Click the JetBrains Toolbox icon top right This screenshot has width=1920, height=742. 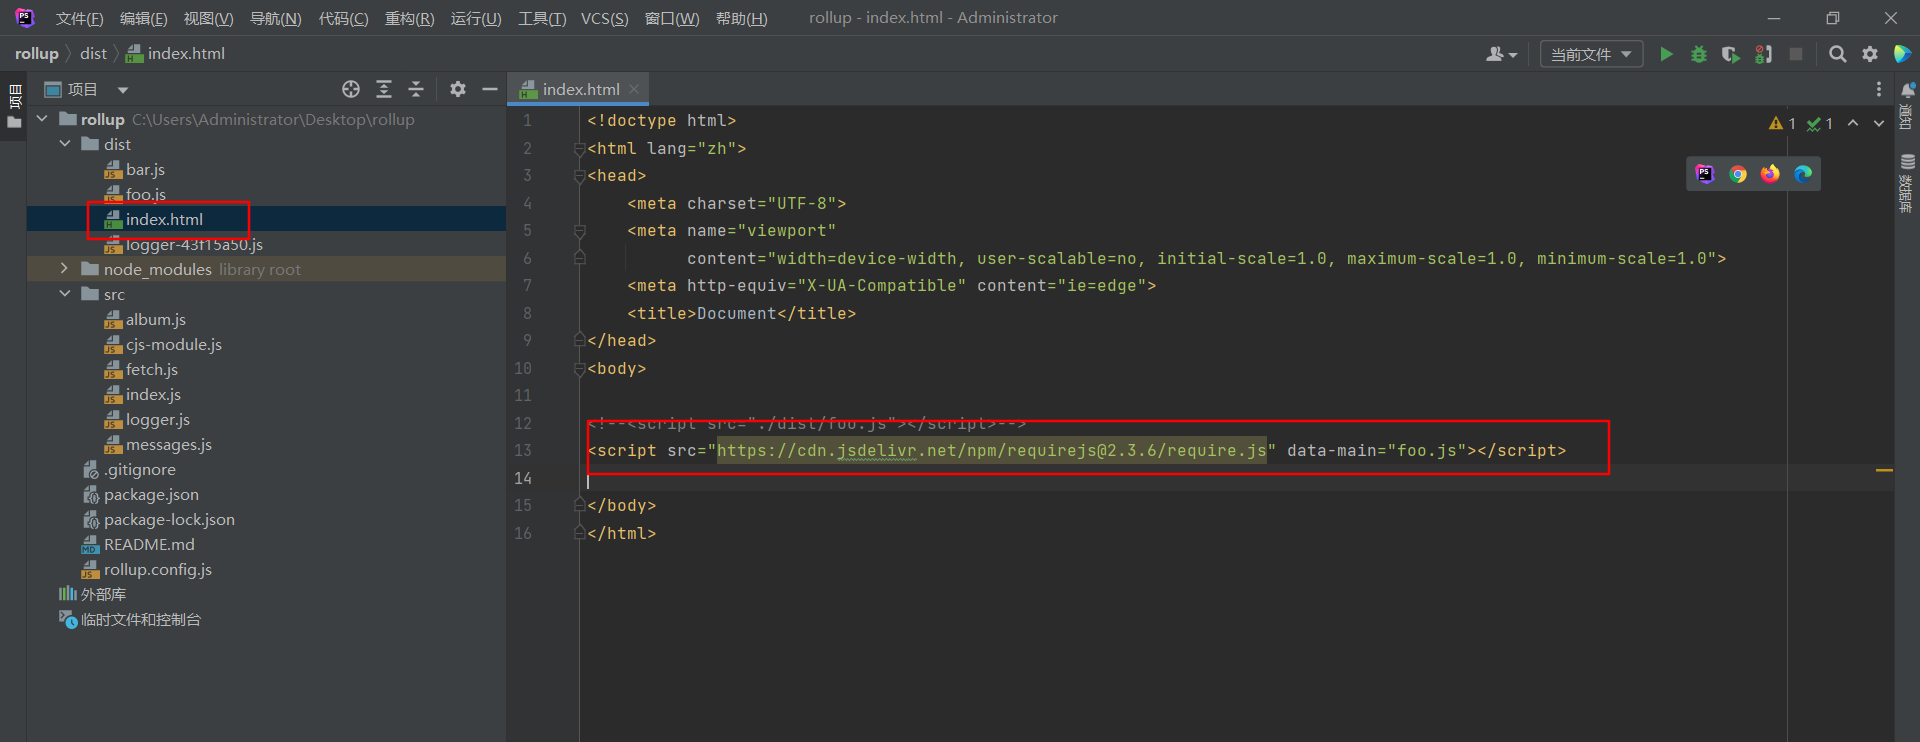[1902, 54]
